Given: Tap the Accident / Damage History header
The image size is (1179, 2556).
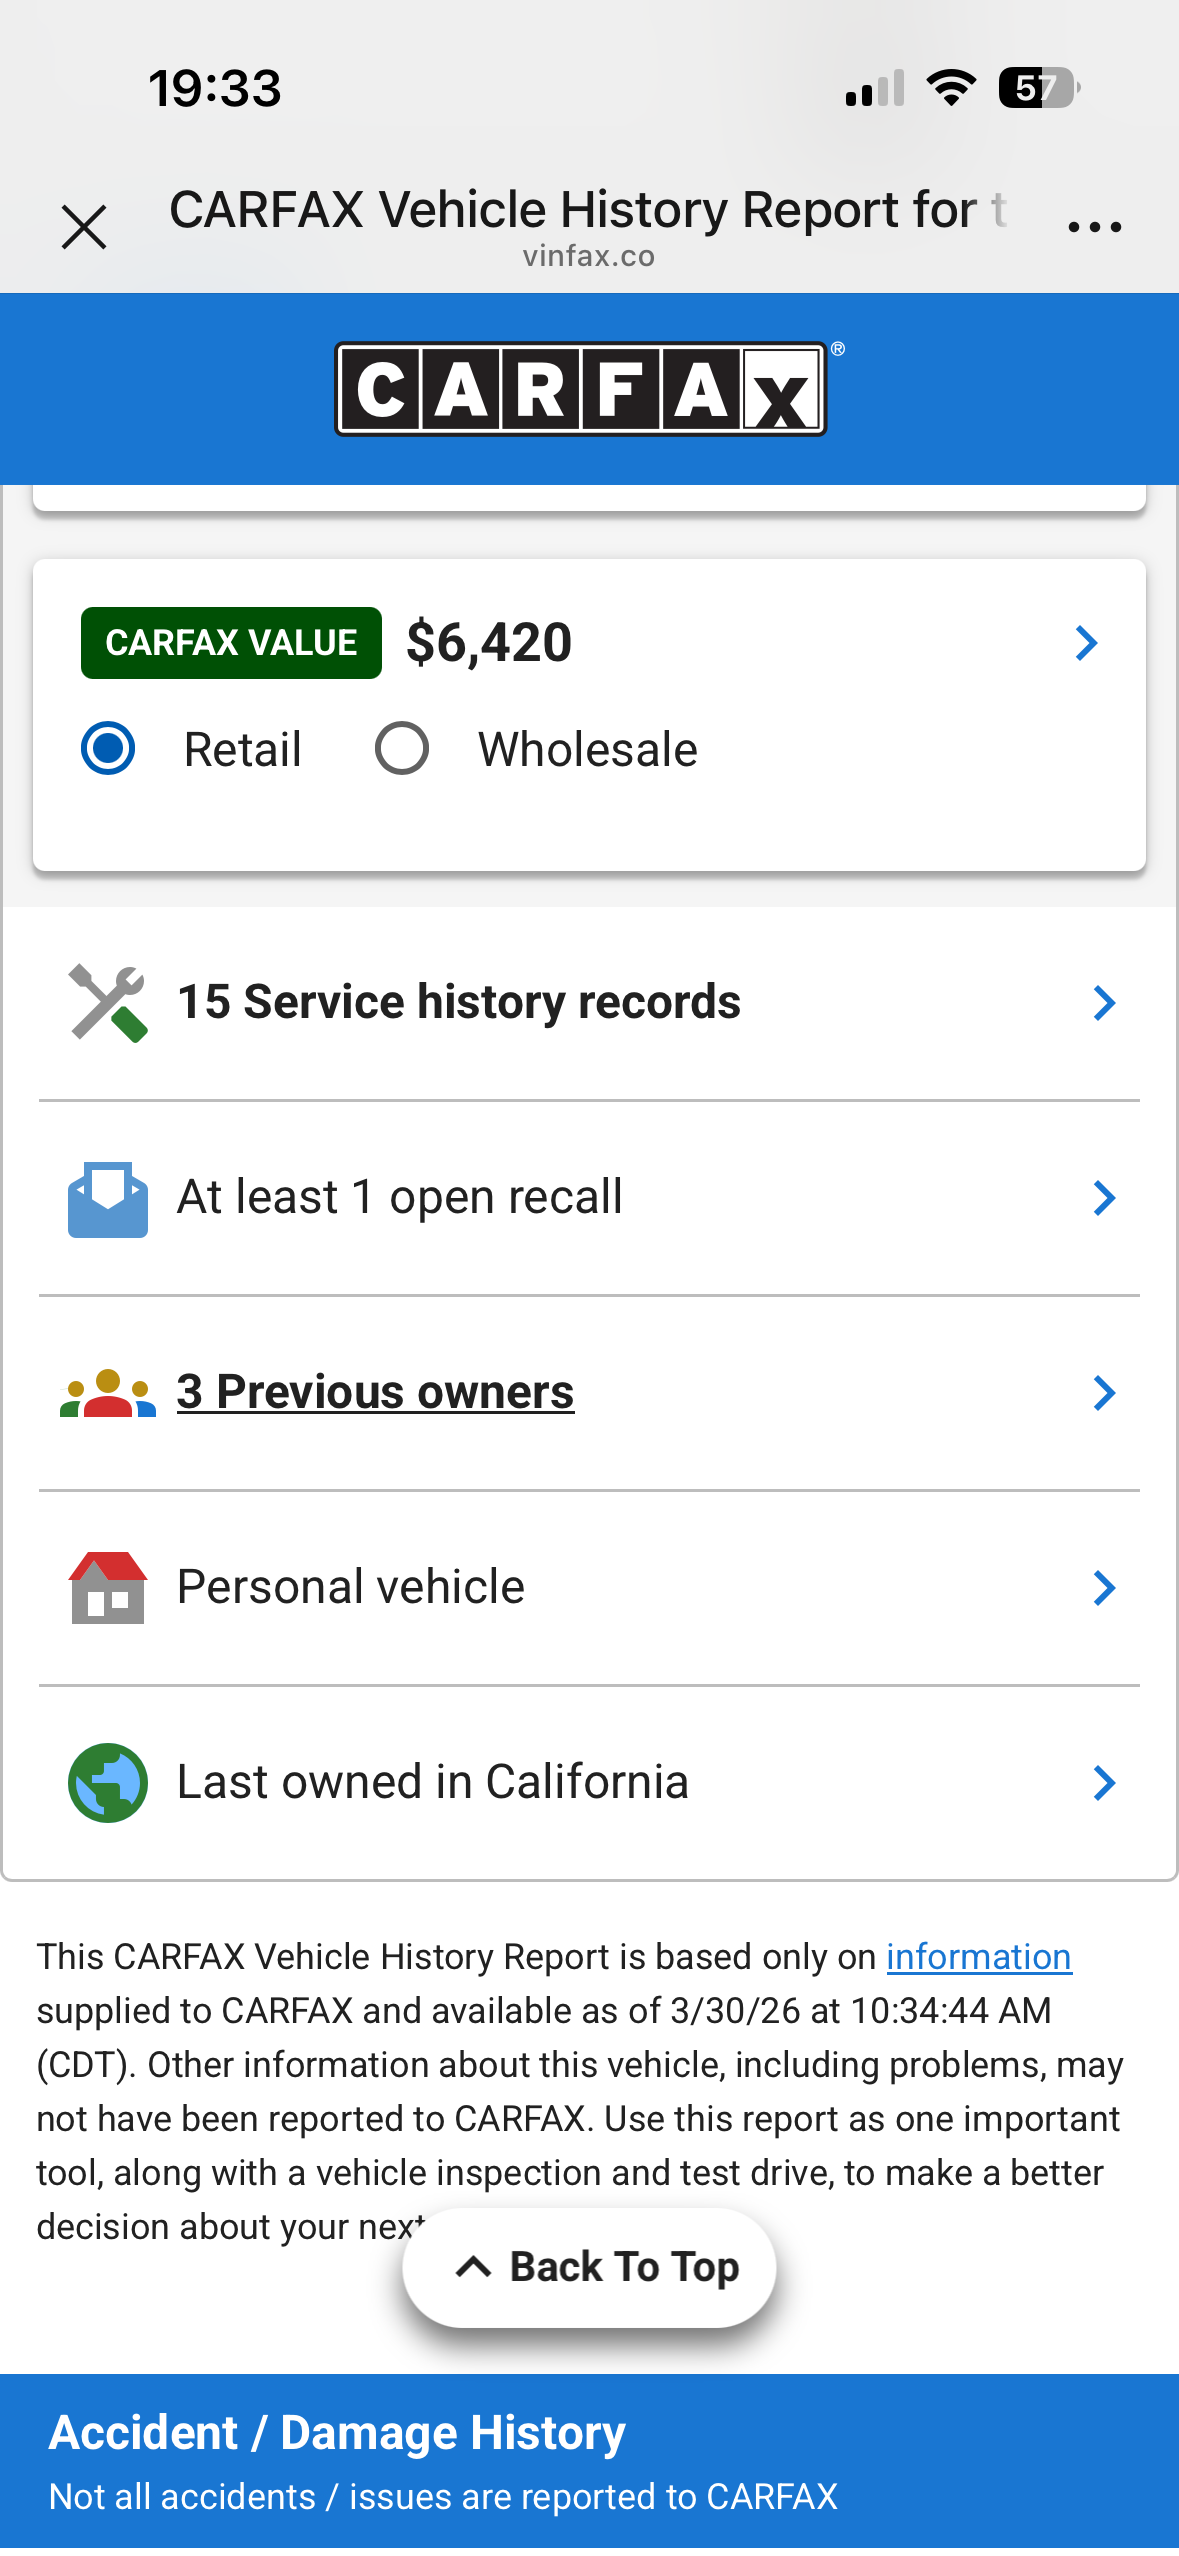Looking at the screenshot, I should click(337, 2433).
